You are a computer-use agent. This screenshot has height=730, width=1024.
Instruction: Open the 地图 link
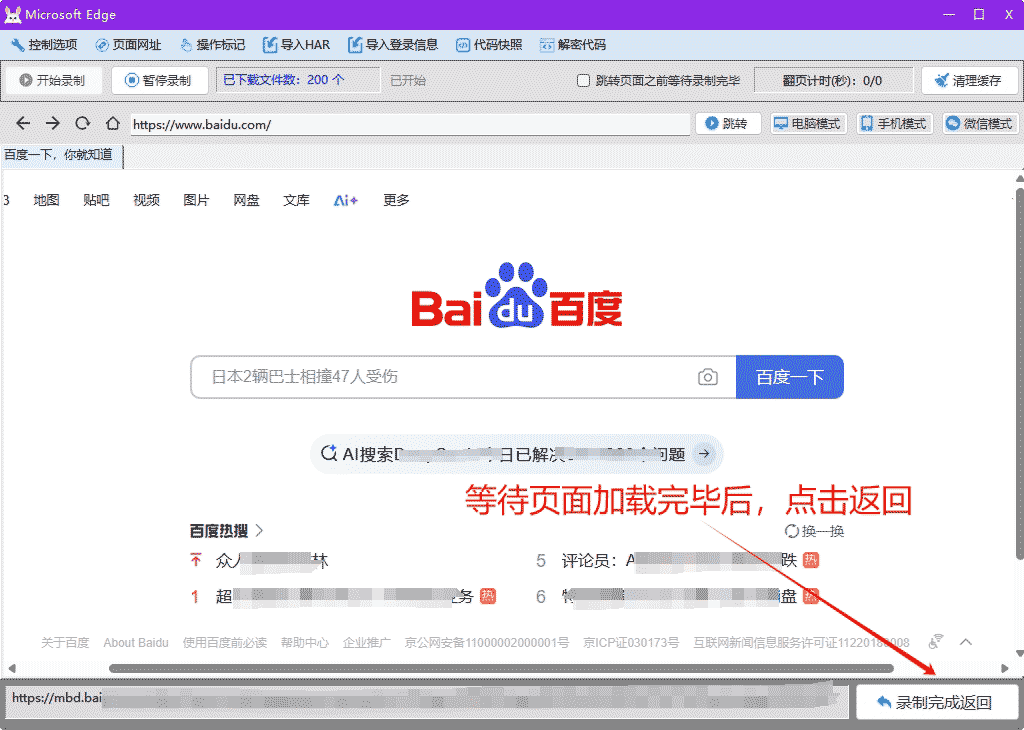46,200
